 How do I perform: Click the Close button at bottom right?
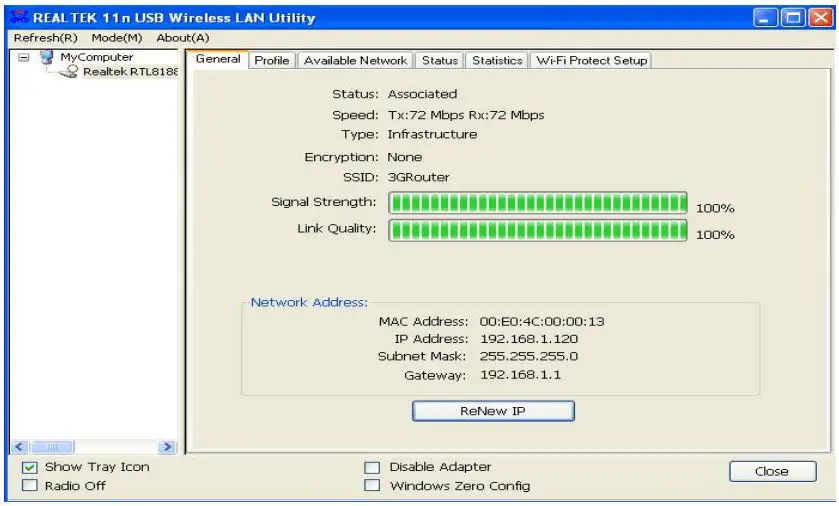click(773, 471)
